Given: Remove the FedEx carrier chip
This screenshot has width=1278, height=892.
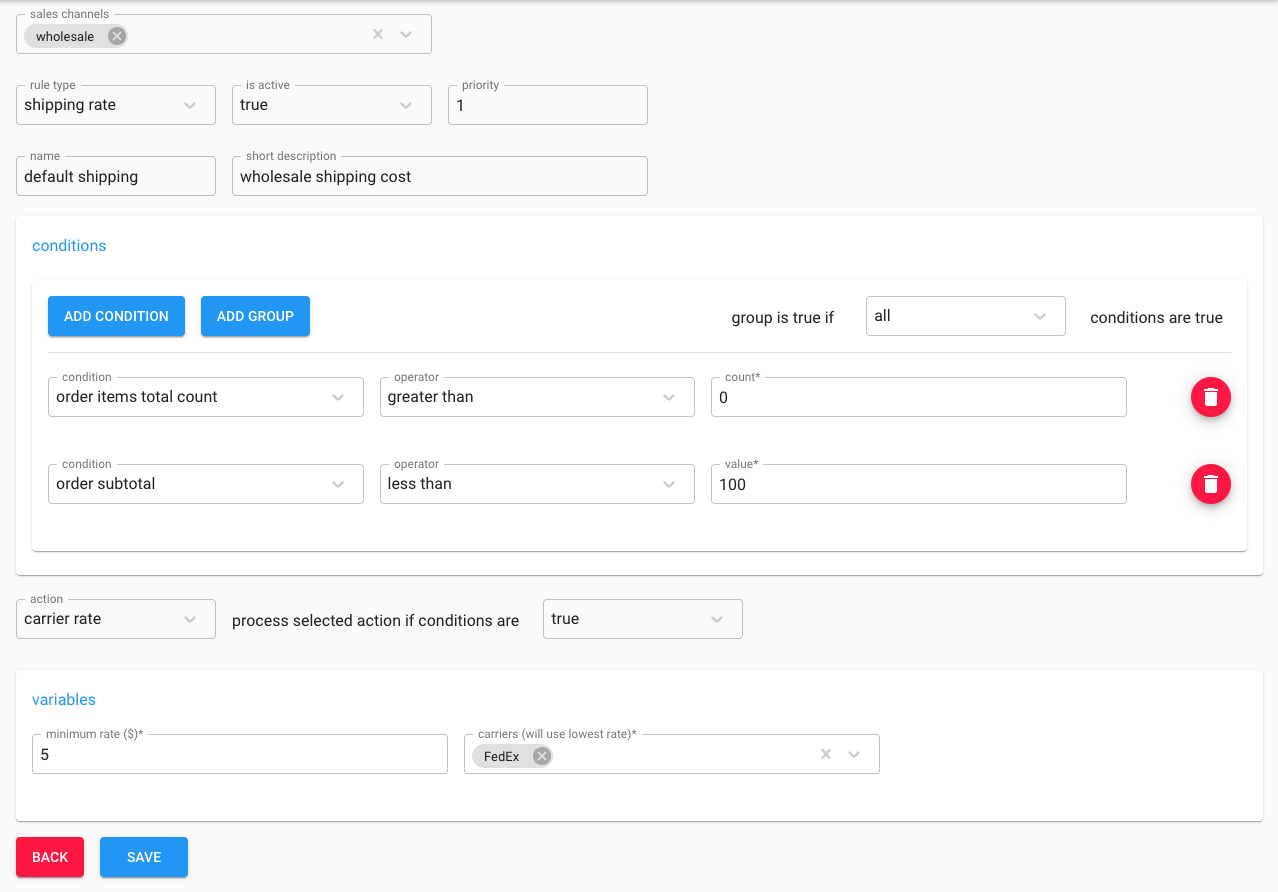Looking at the screenshot, I should point(541,756).
